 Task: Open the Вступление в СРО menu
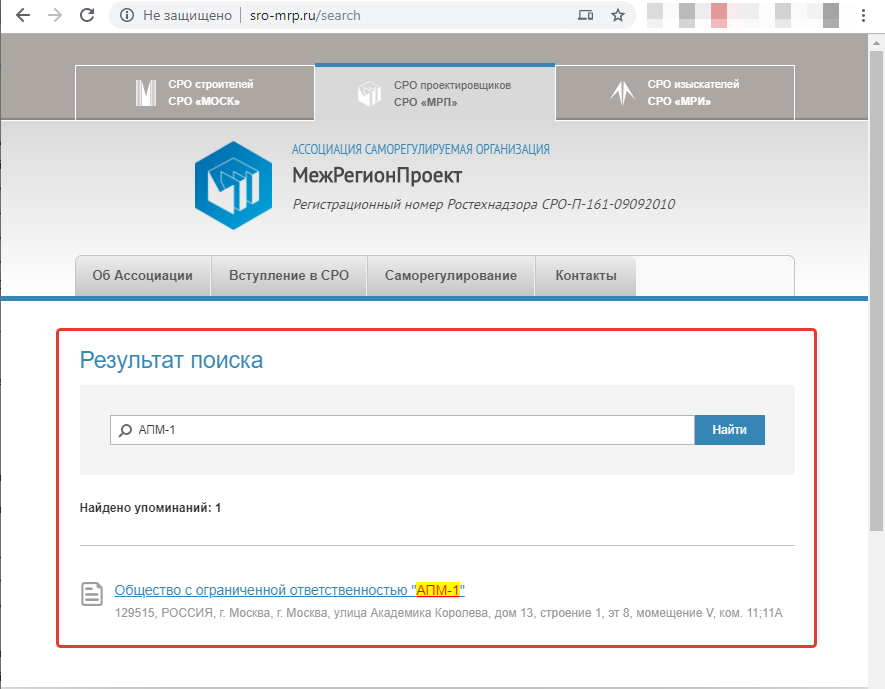(x=289, y=276)
